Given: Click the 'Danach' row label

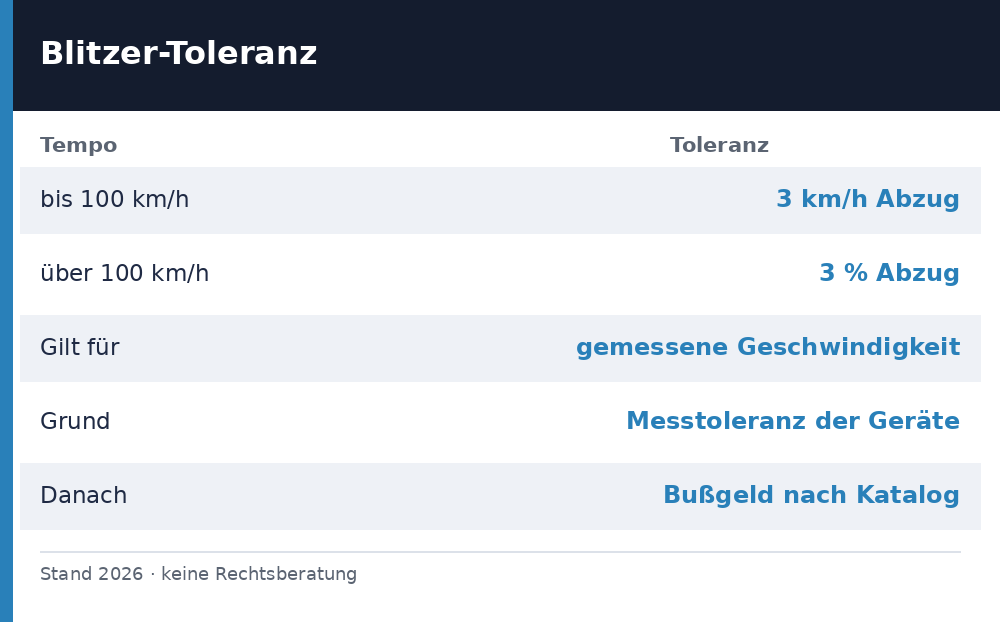Looking at the screenshot, I should (x=84, y=496).
